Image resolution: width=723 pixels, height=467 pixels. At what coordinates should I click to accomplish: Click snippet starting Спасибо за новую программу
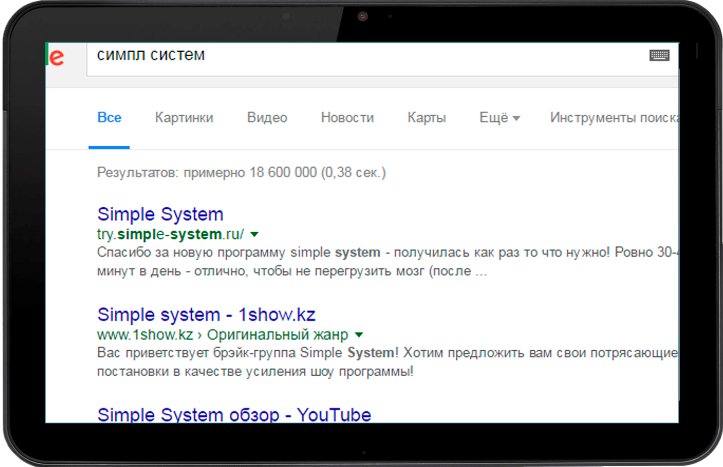(x=387, y=261)
